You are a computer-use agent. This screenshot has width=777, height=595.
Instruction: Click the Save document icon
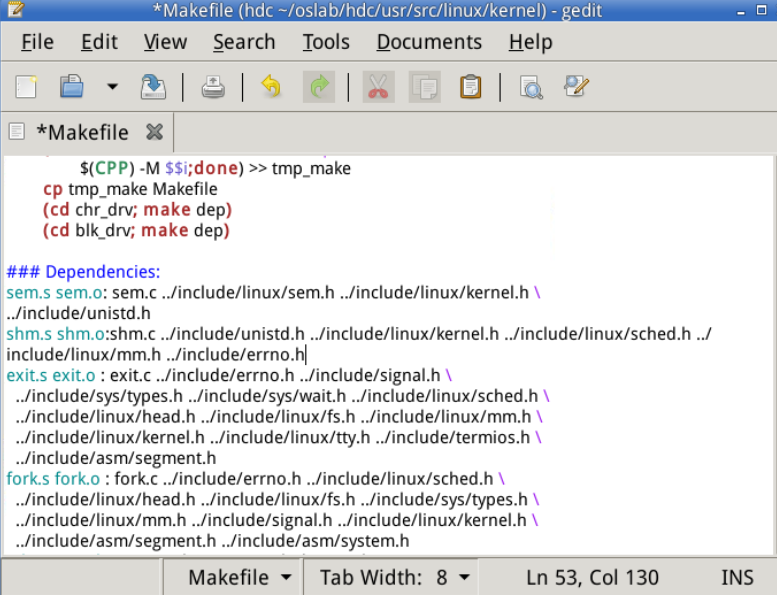pyautogui.click(x=153, y=87)
